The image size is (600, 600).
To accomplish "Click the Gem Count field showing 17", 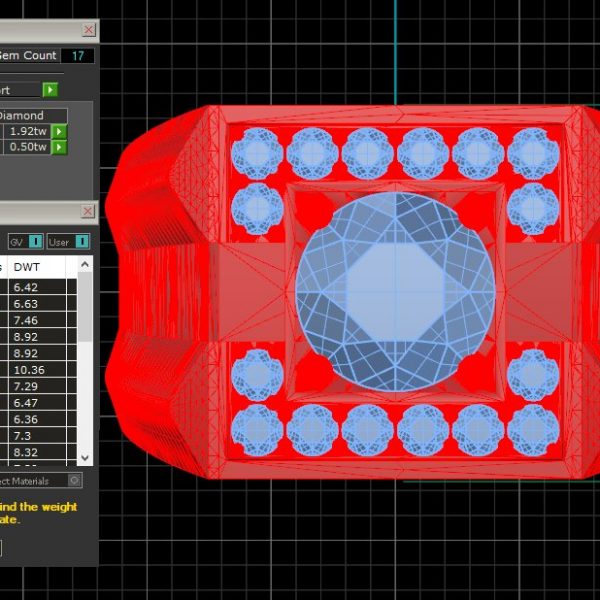I will point(78,56).
